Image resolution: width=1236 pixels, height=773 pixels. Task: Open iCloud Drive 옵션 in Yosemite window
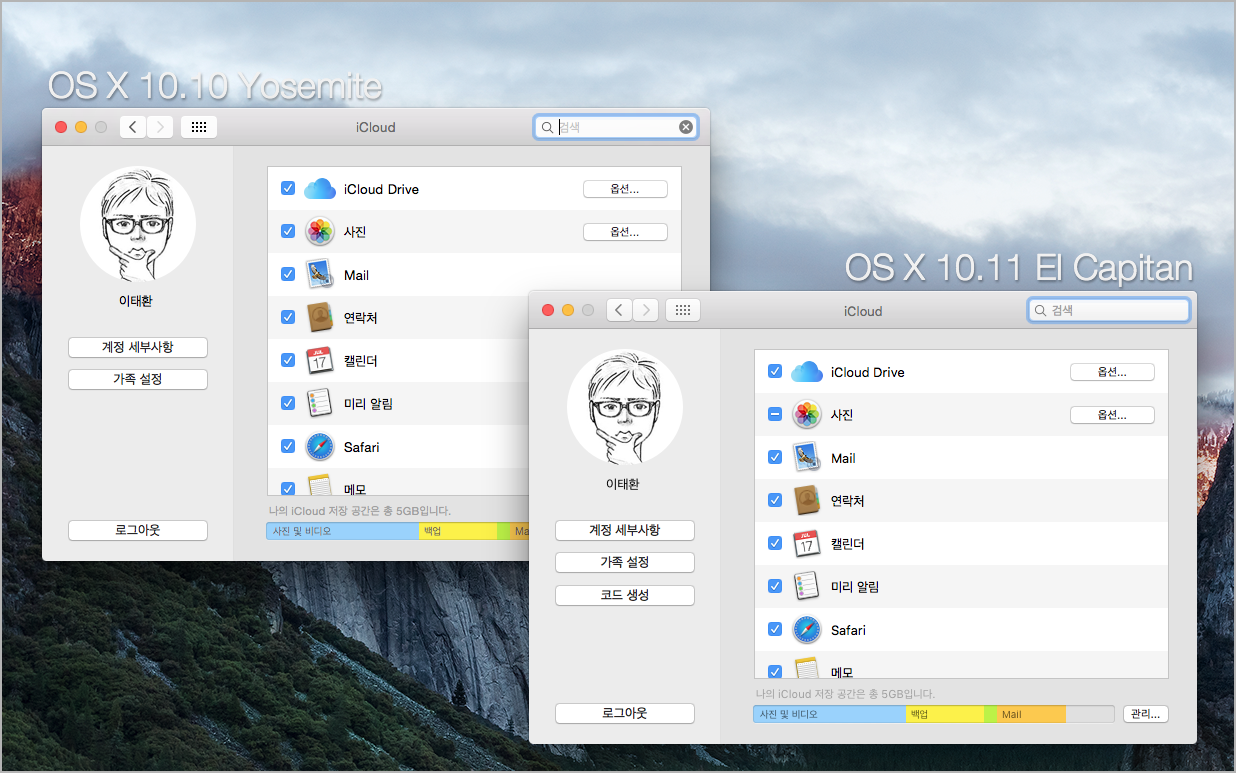625,189
